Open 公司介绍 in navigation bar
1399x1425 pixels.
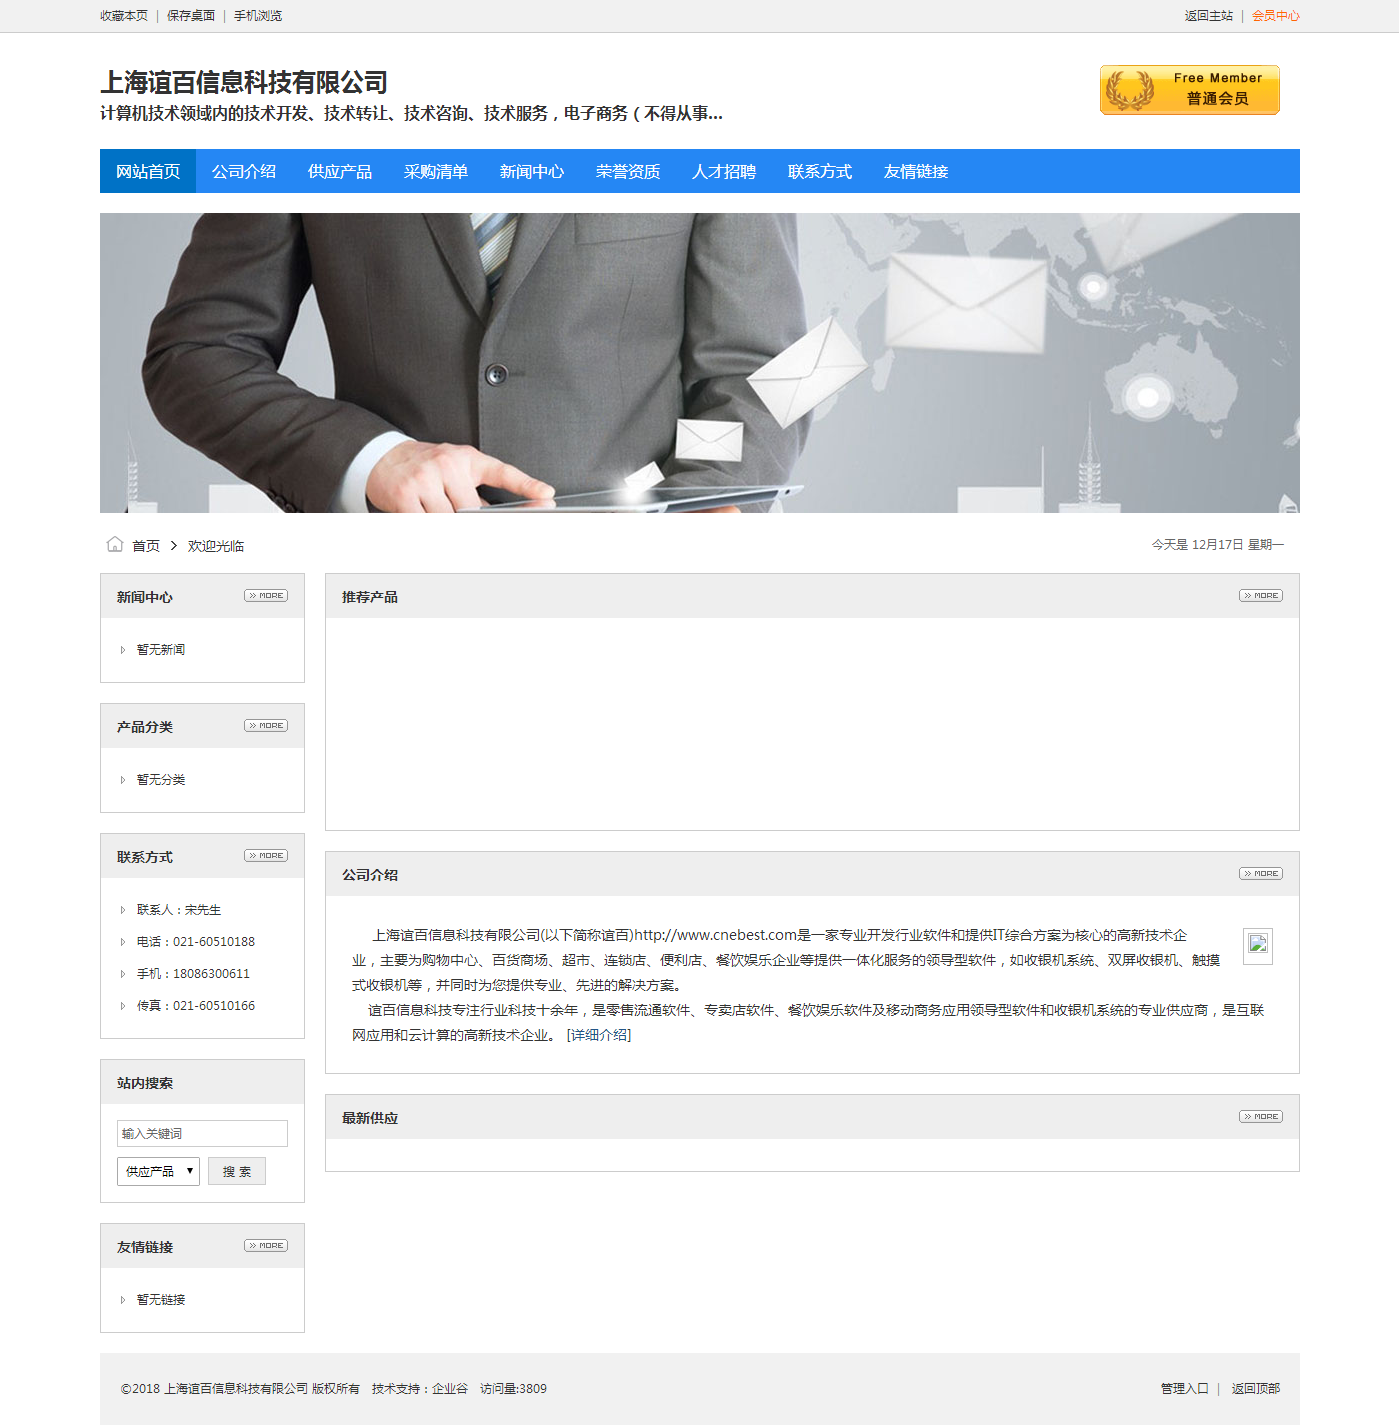[244, 171]
